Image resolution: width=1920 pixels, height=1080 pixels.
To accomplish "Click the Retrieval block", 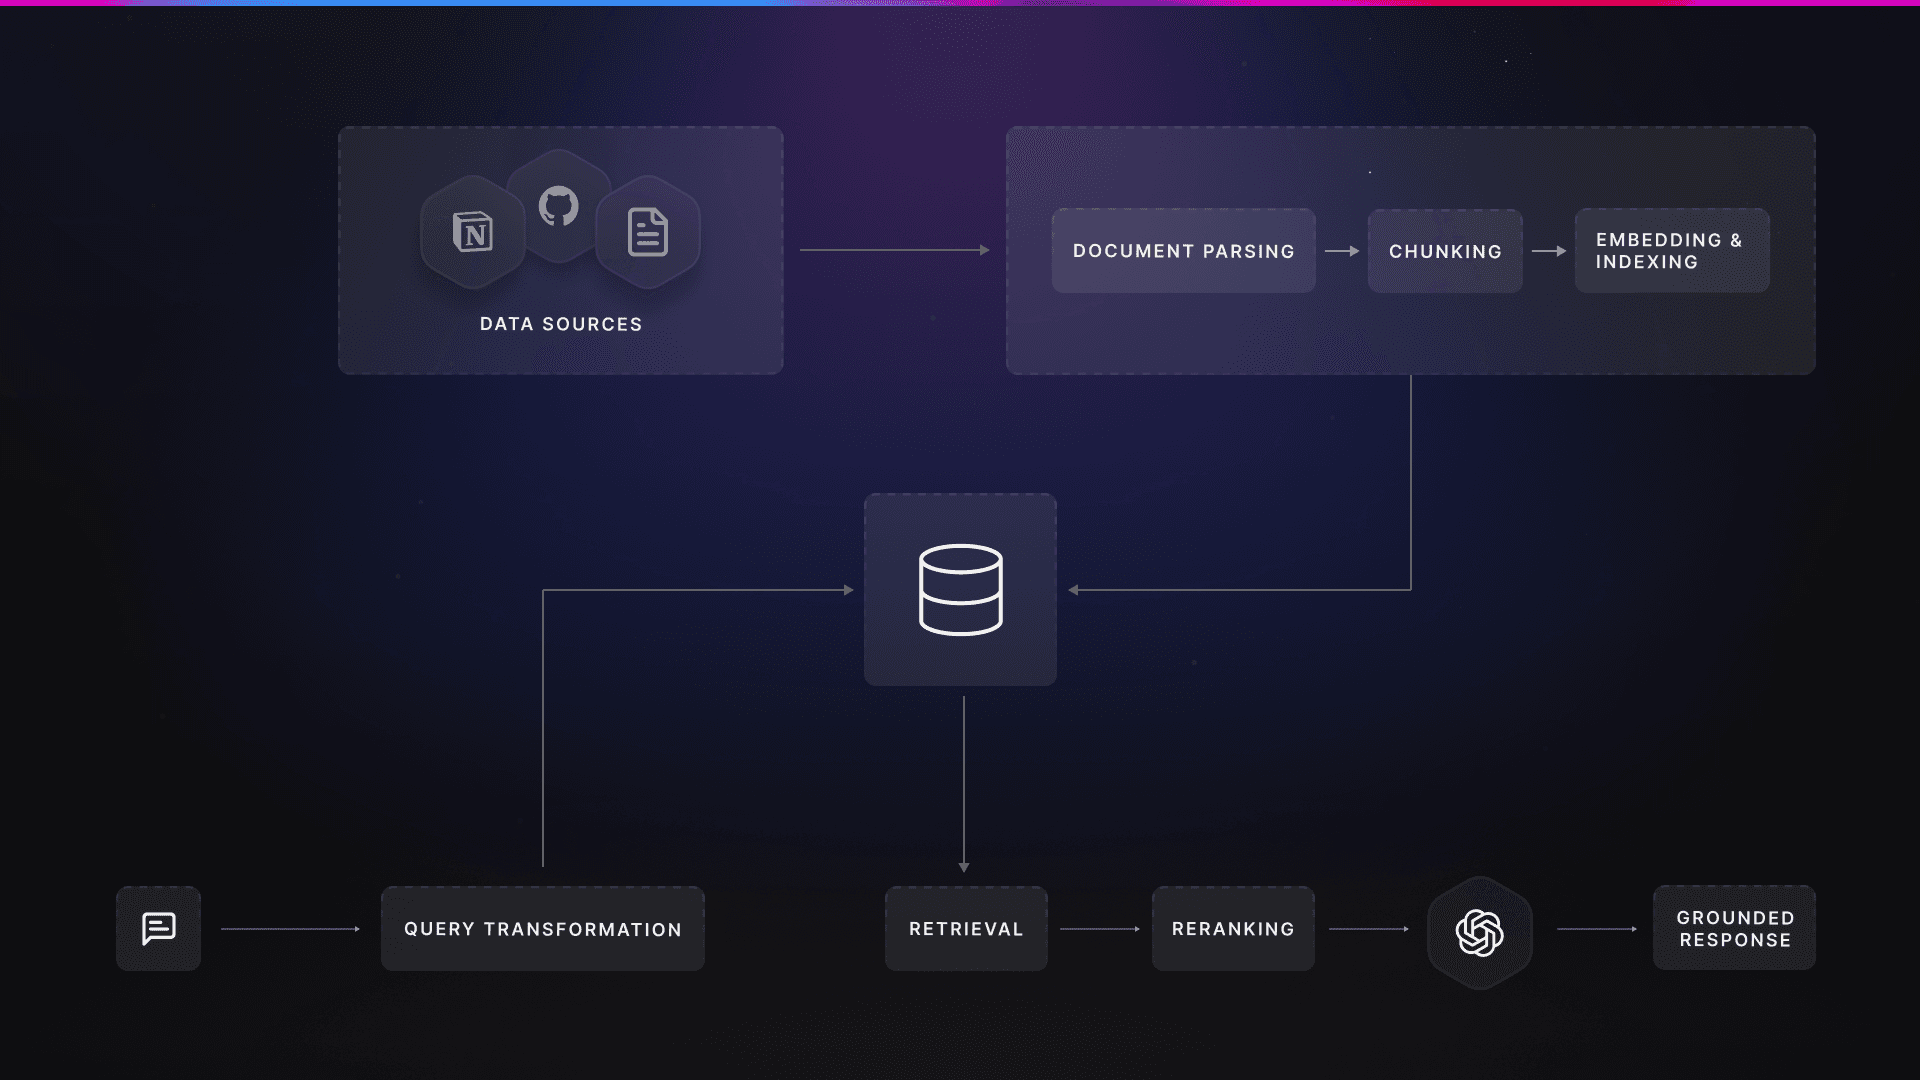I will 965,928.
